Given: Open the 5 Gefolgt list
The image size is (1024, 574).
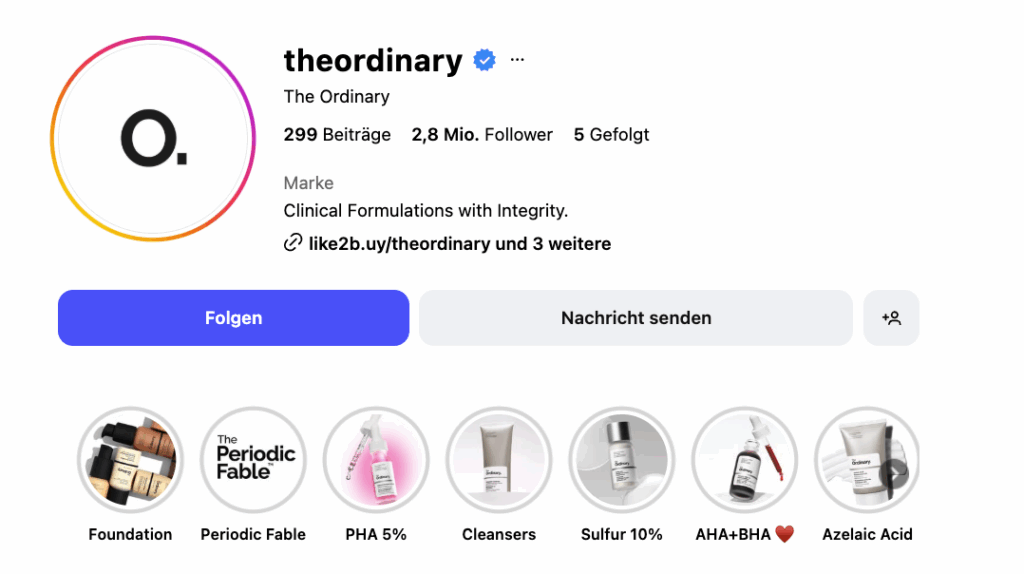Looking at the screenshot, I should [611, 134].
